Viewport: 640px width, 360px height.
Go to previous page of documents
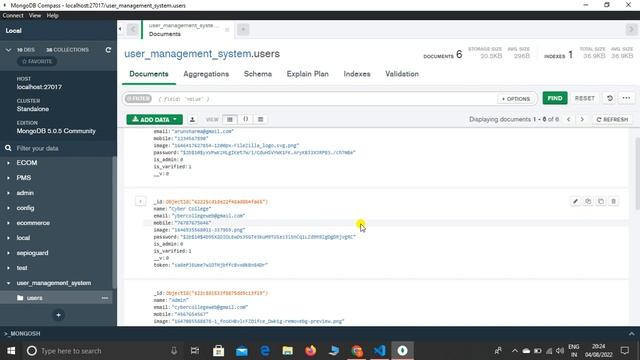(568, 120)
